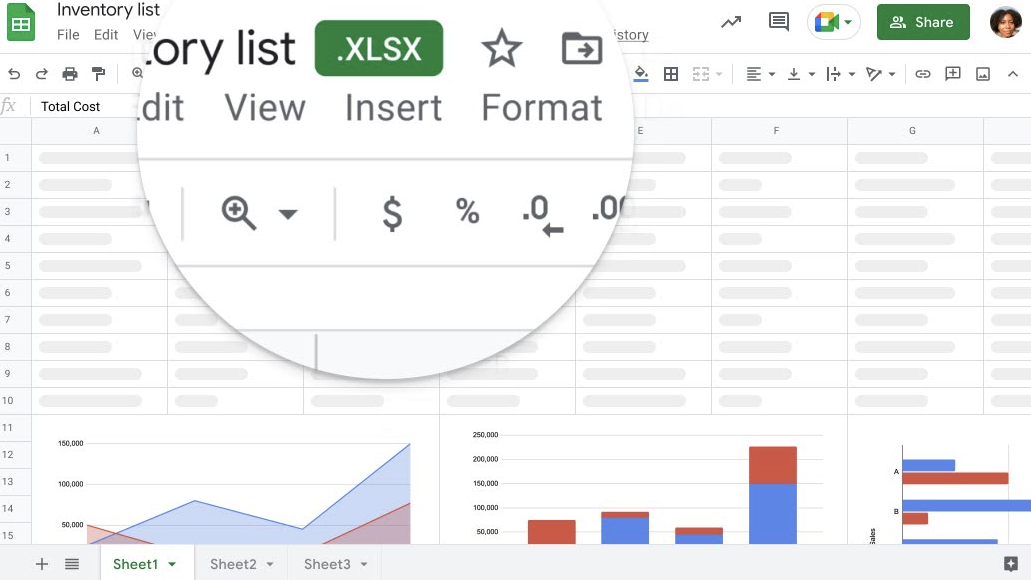Image resolution: width=1031 pixels, height=580 pixels.
Task: Open the File menu
Action: [x=68, y=34]
